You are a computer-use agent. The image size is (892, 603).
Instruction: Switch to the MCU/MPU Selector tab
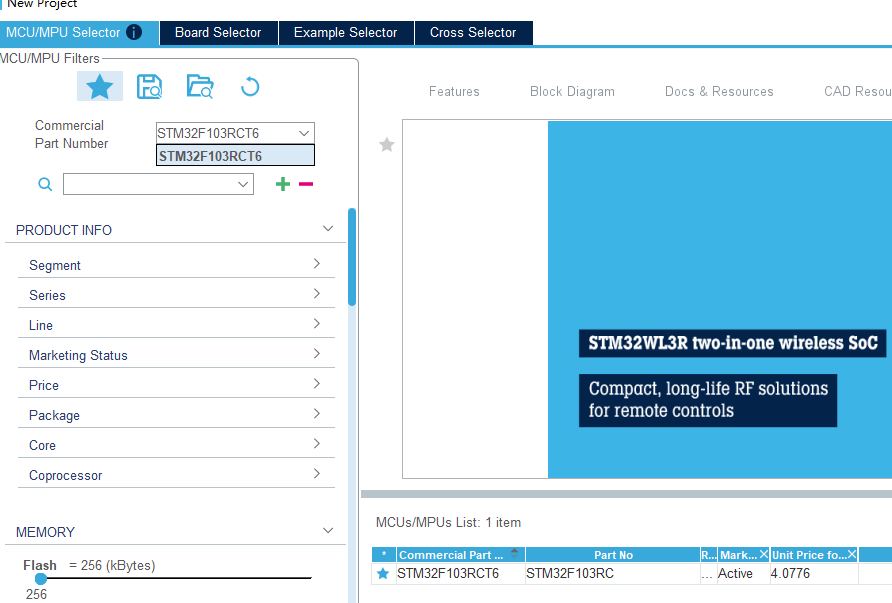79,32
